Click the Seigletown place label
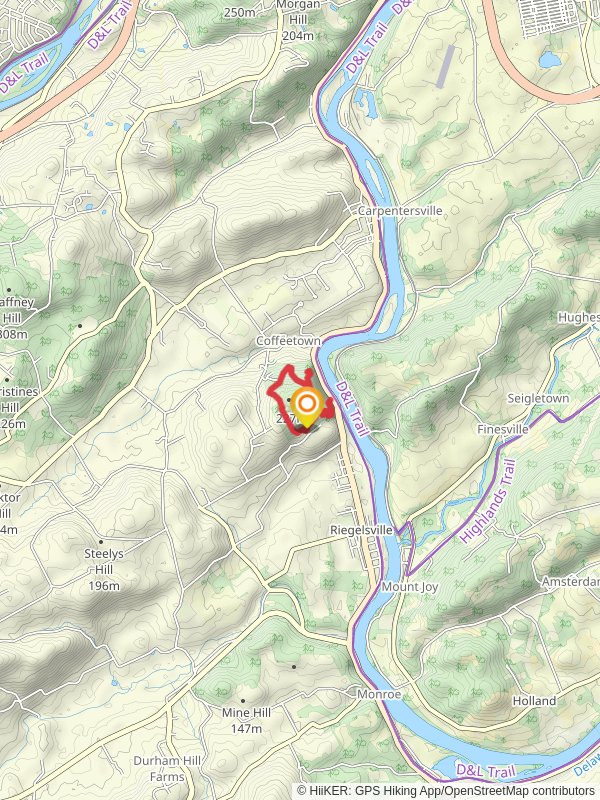600x800 pixels. 538,398
